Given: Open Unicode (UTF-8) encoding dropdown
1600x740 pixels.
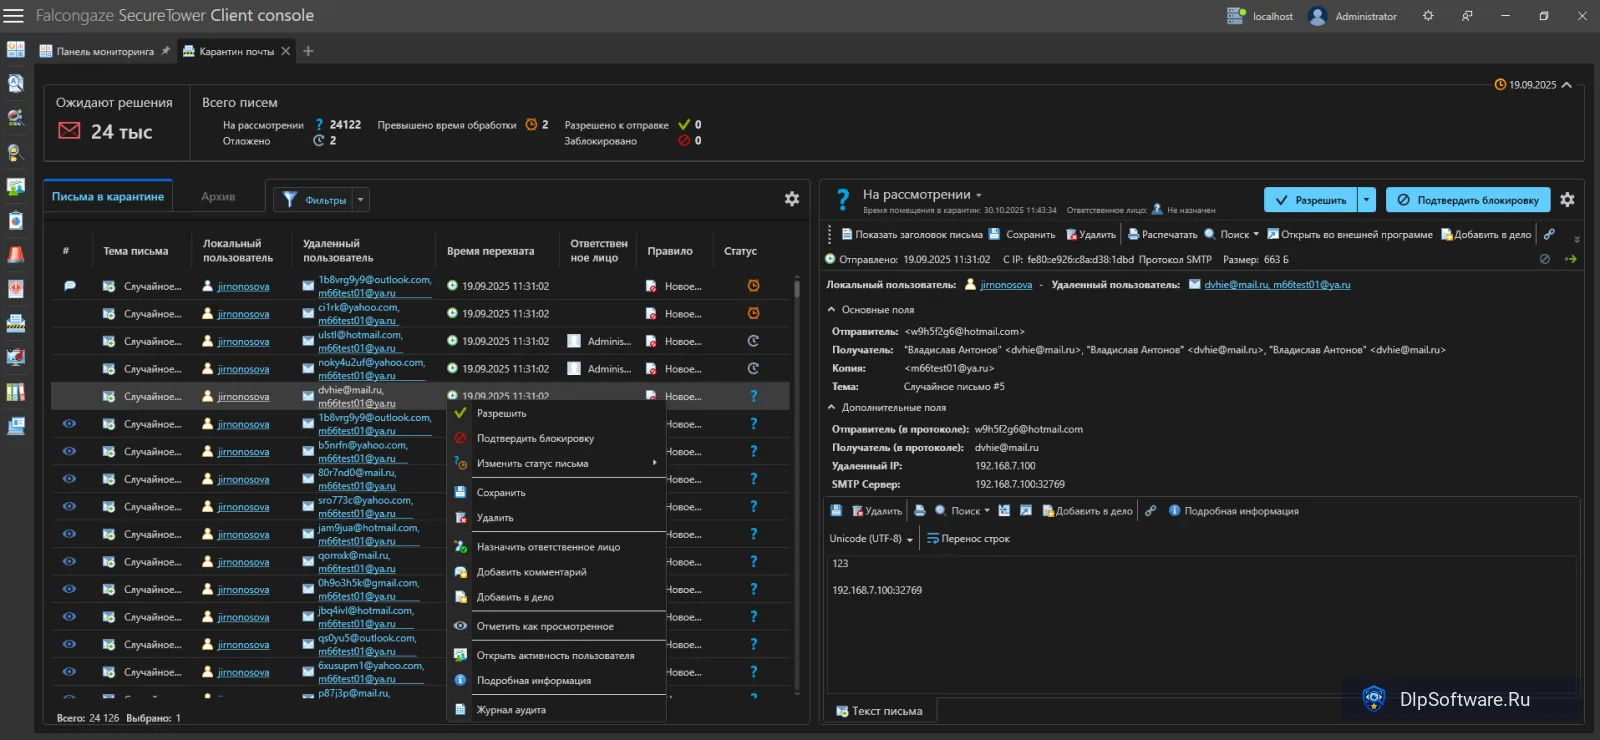Looking at the screenshot, I should pyautogui.click(x=871, y=539).
